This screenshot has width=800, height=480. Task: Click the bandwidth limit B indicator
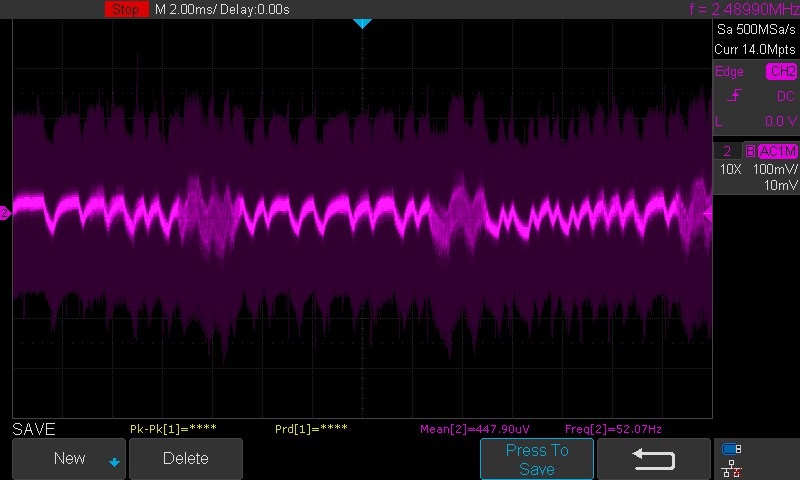[750, 151]
